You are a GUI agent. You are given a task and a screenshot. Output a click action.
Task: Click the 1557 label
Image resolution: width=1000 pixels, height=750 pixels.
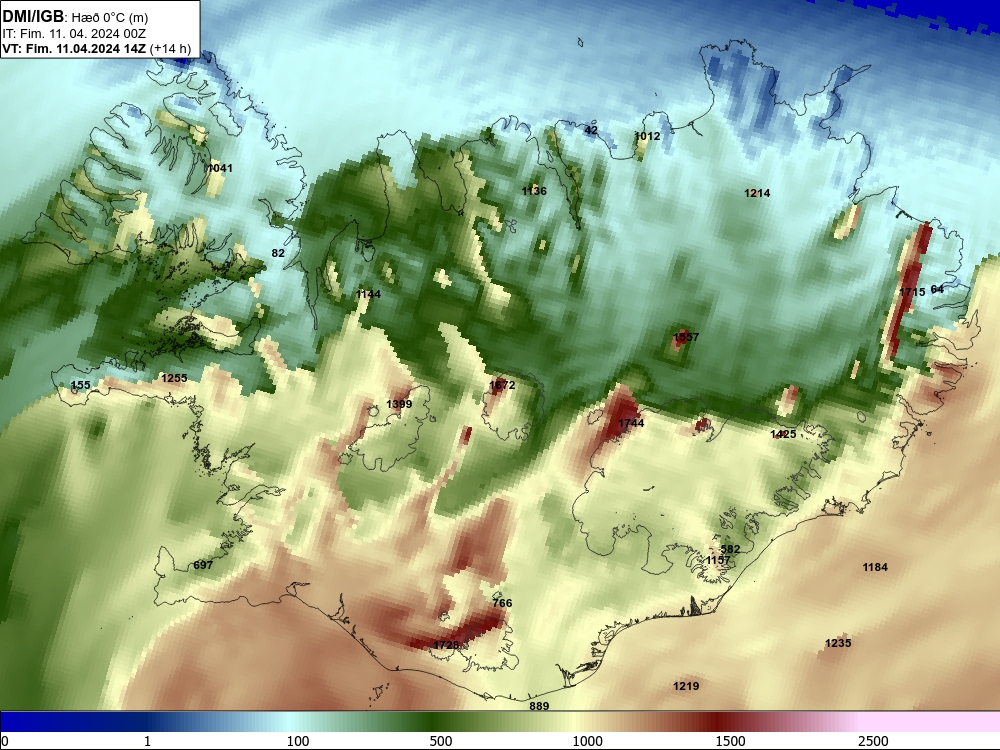pyautogui.click(x=686, y=337)
